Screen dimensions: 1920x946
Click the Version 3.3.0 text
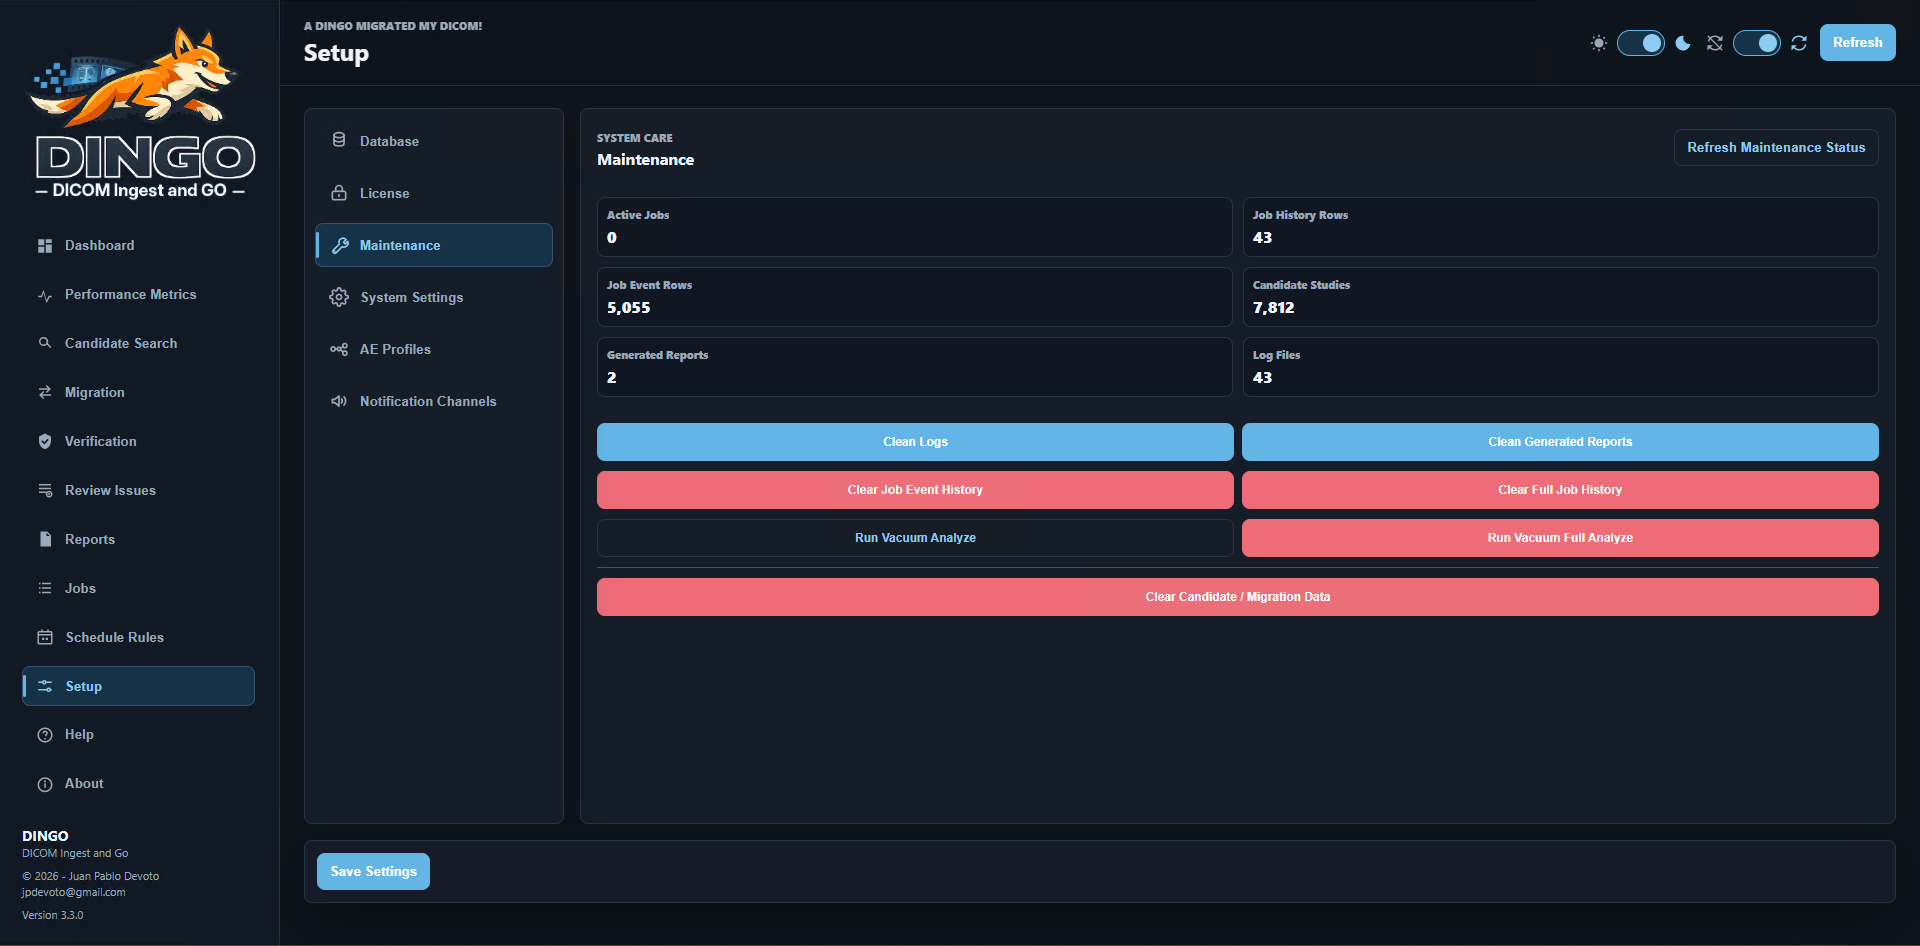tap(53, 915)
